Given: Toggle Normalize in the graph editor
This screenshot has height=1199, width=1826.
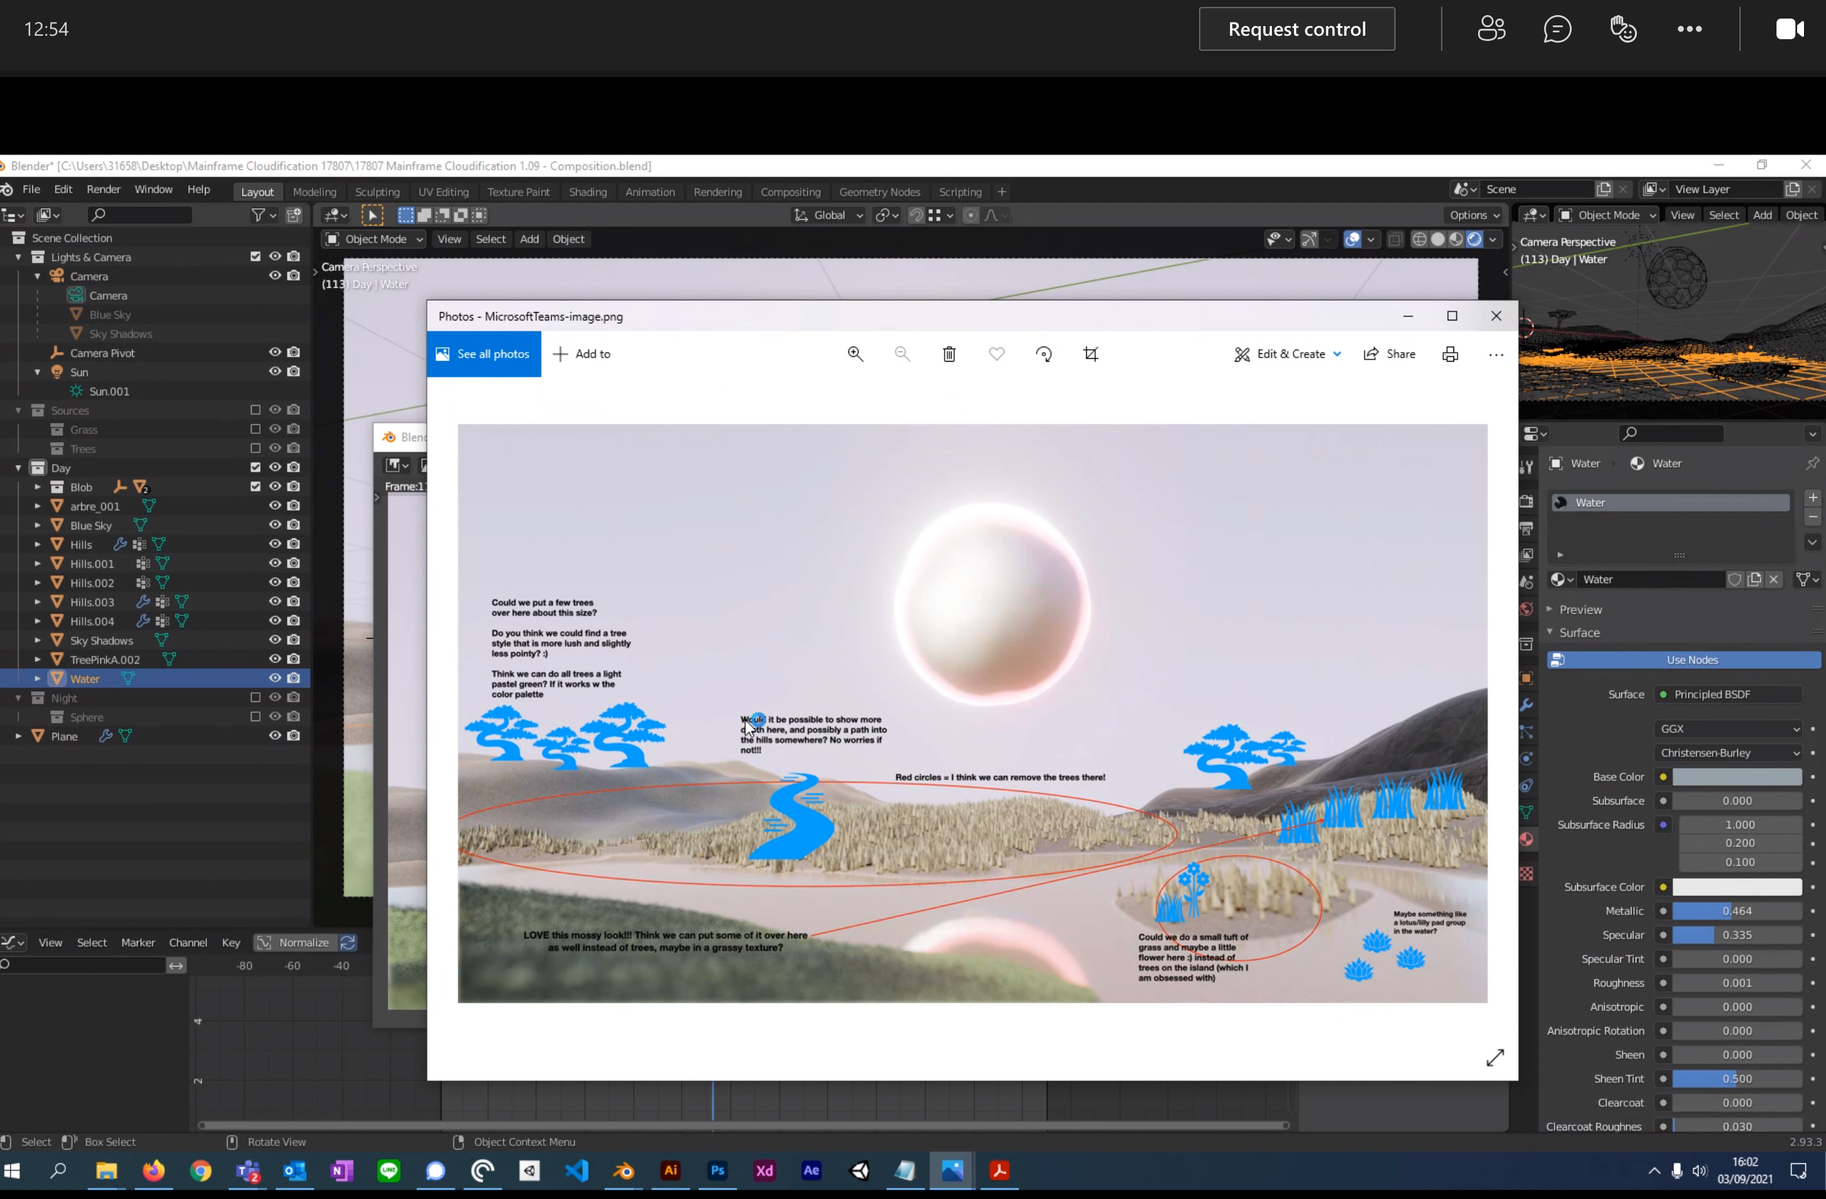Looking at the screenshot, I should (x=295, y=942).
